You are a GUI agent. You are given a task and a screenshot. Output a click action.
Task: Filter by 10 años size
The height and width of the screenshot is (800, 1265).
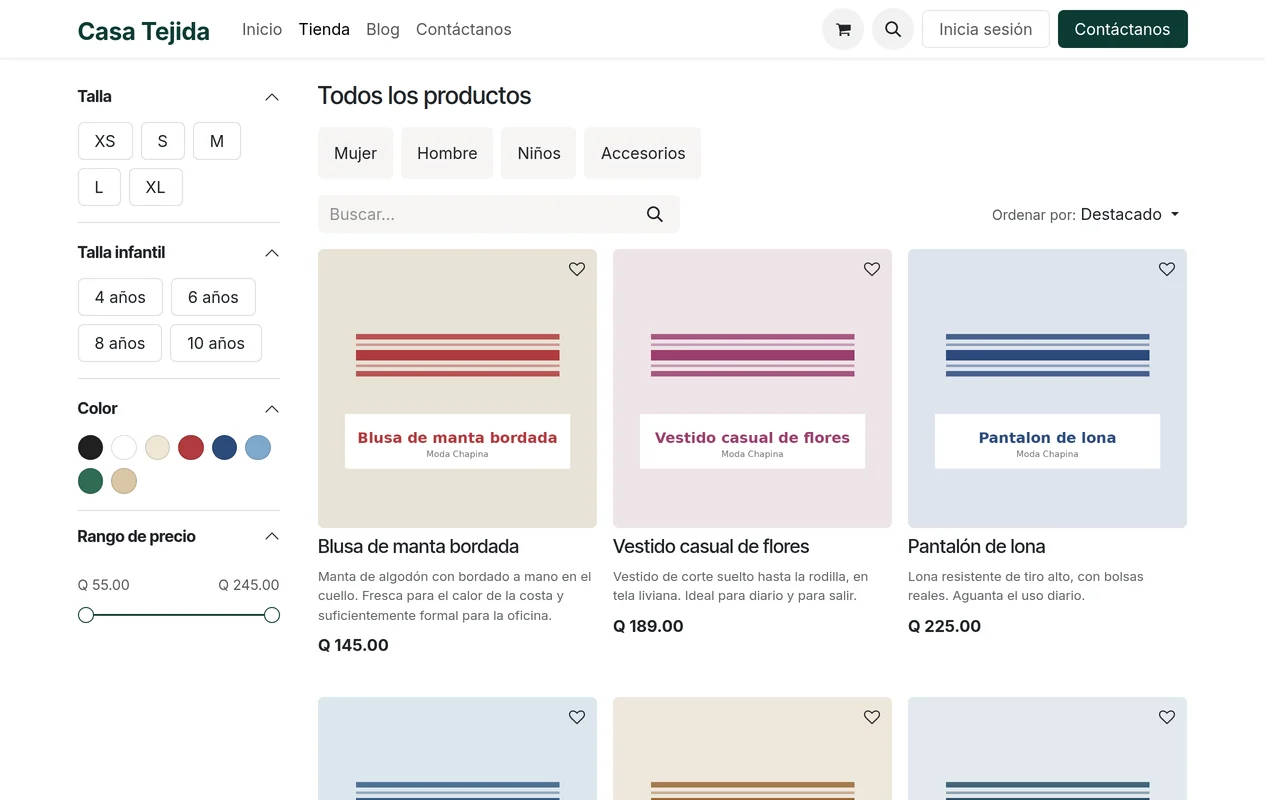point(216,343)
